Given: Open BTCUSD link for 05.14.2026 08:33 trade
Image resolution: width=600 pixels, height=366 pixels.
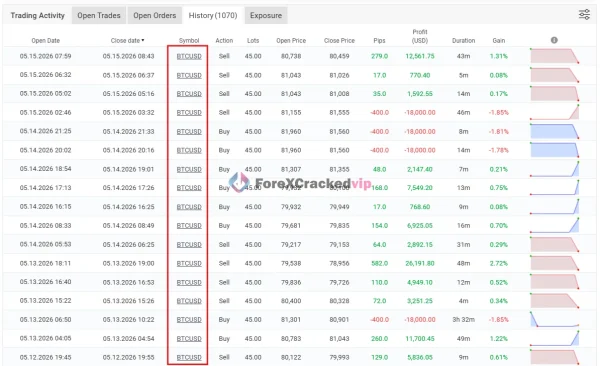Looking at the screenshot, I should (x=189, y=226).
